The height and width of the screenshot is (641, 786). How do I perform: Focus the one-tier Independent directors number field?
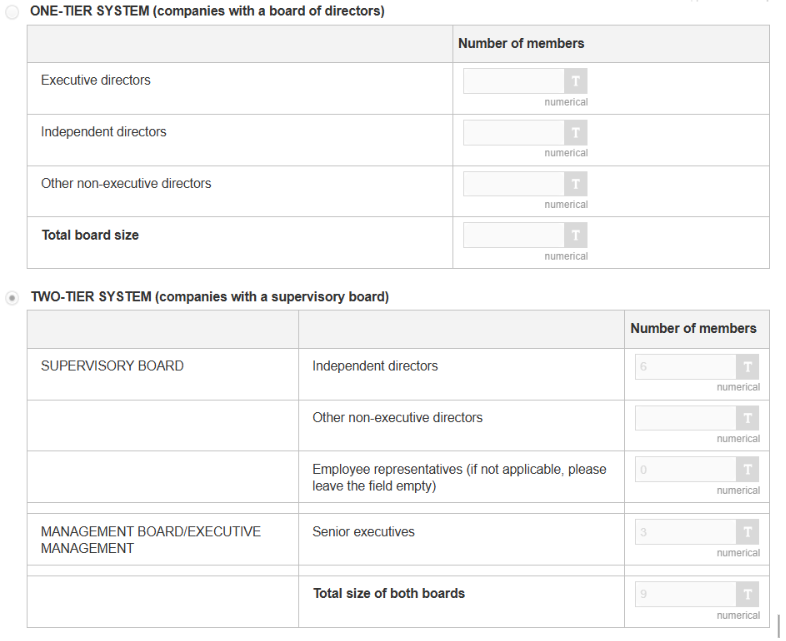514,133
